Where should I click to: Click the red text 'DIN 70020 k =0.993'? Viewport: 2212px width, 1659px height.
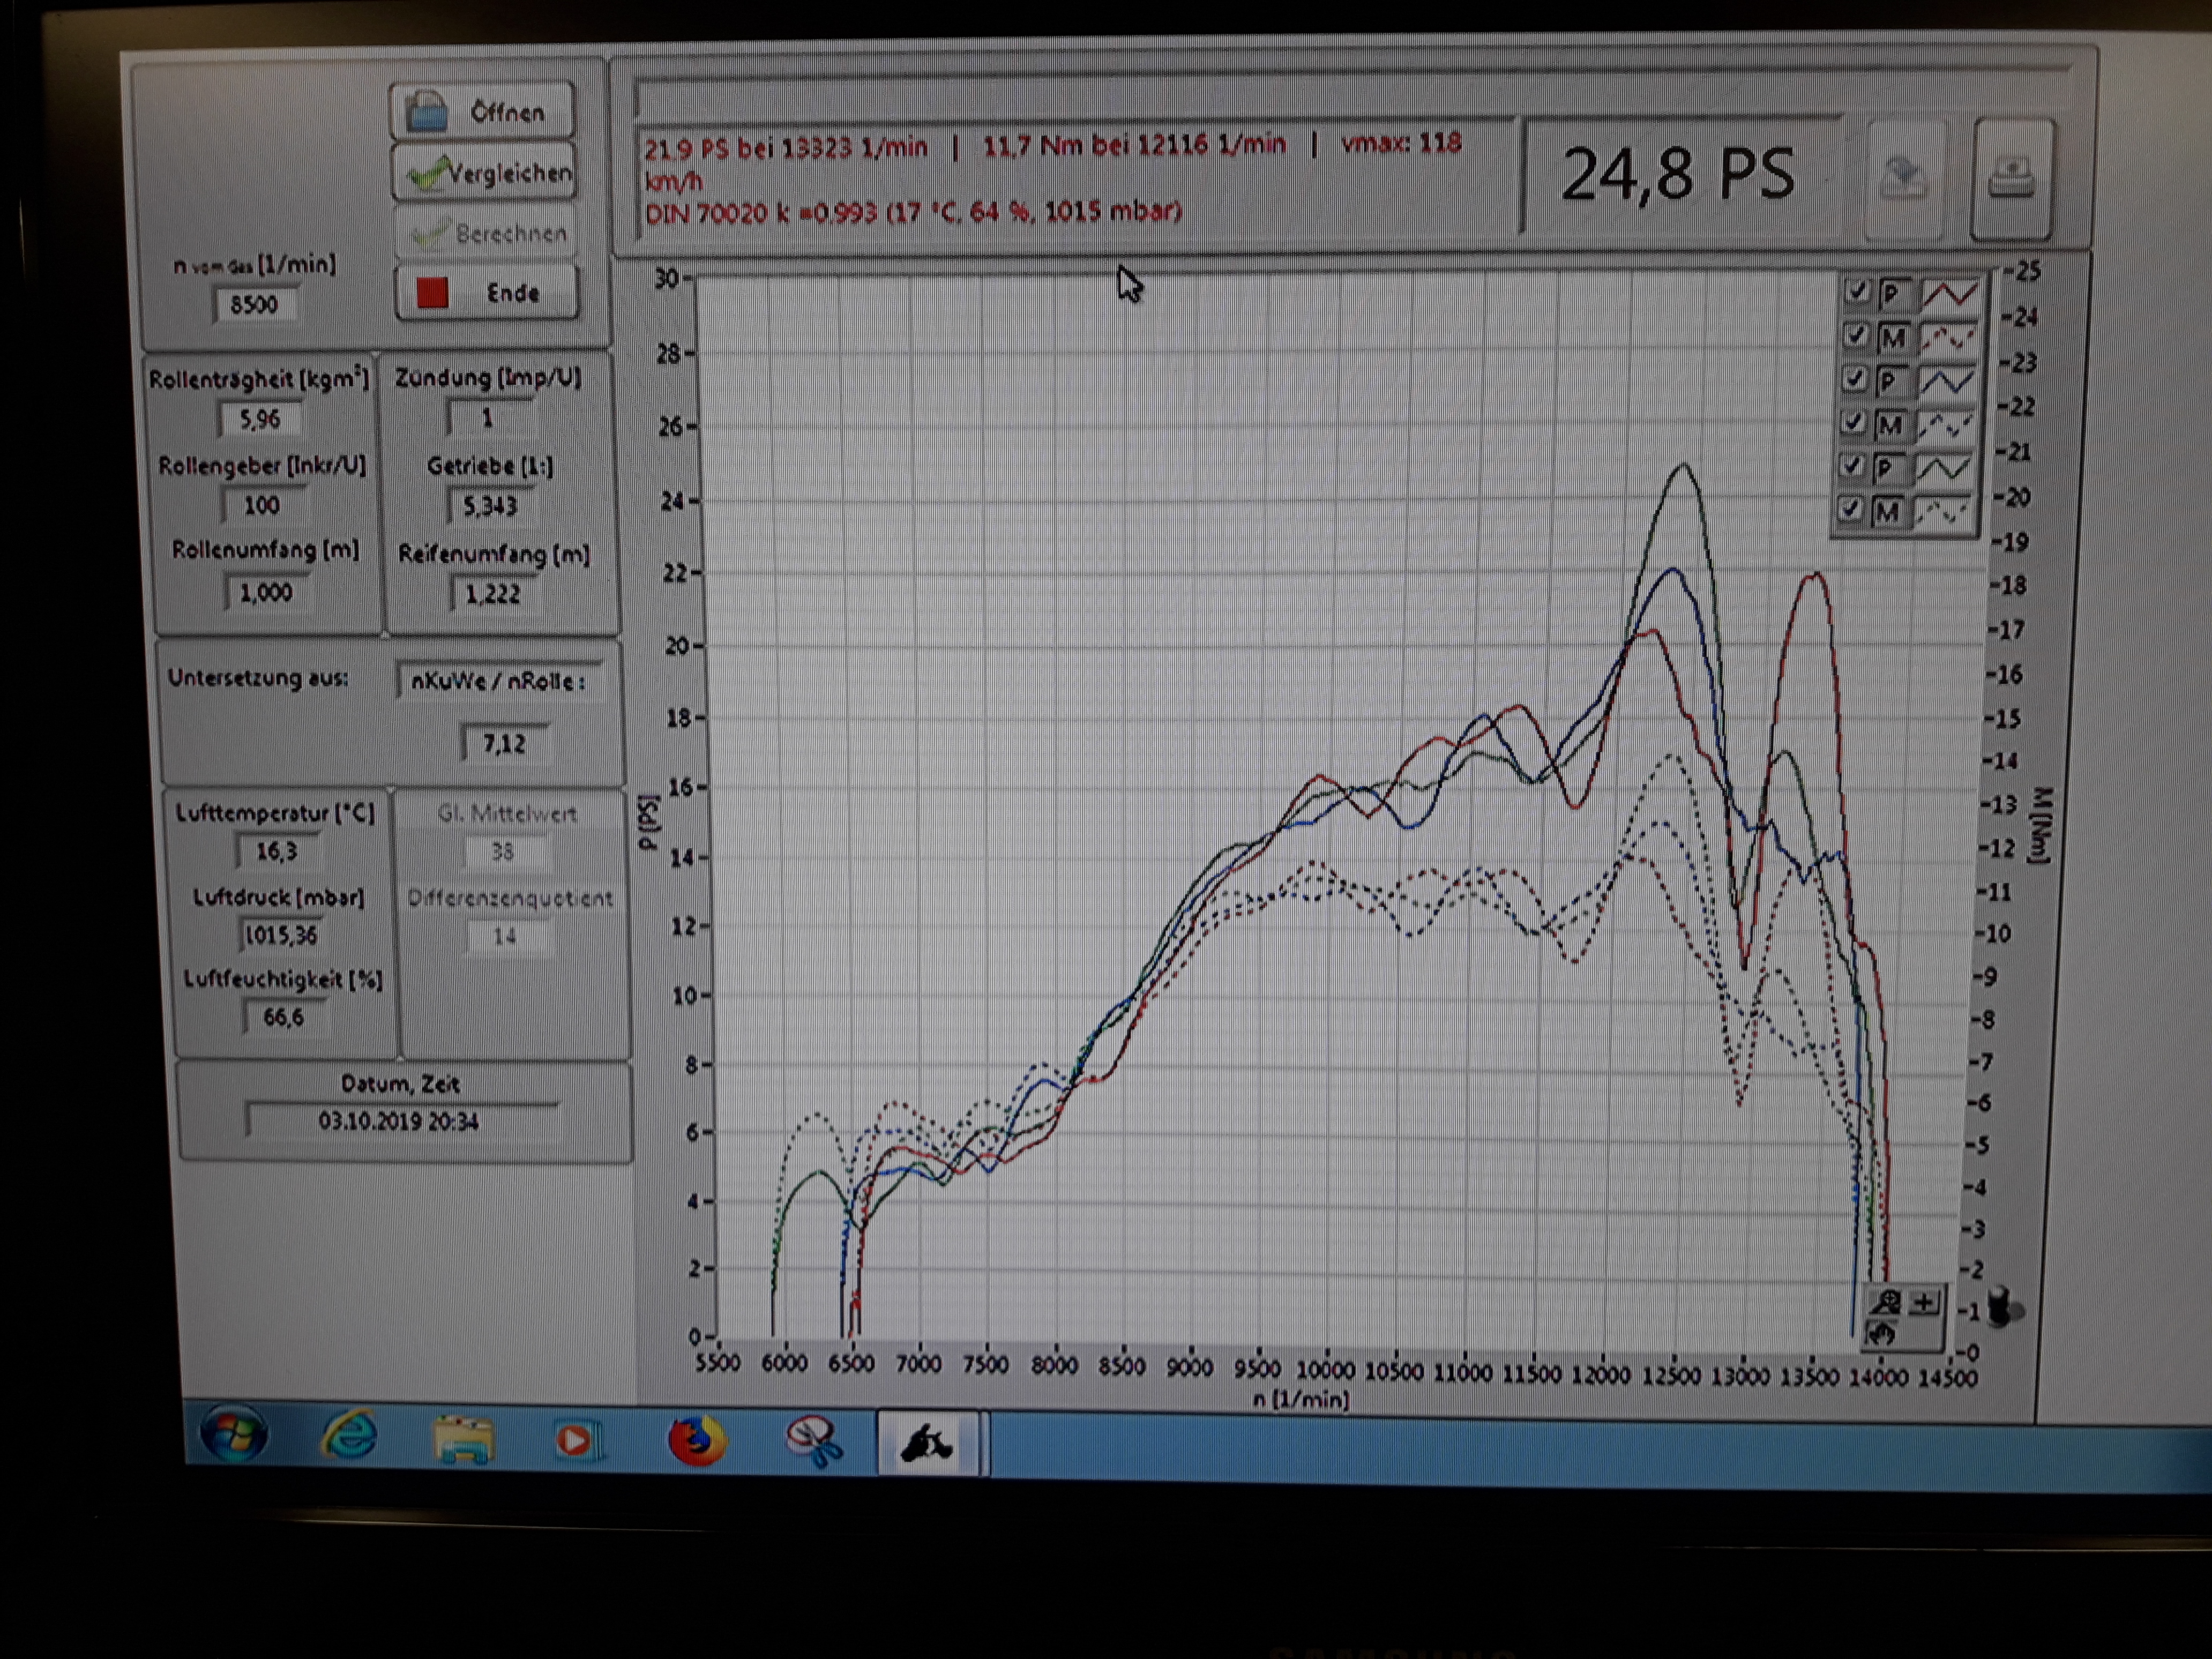[761, 213]
